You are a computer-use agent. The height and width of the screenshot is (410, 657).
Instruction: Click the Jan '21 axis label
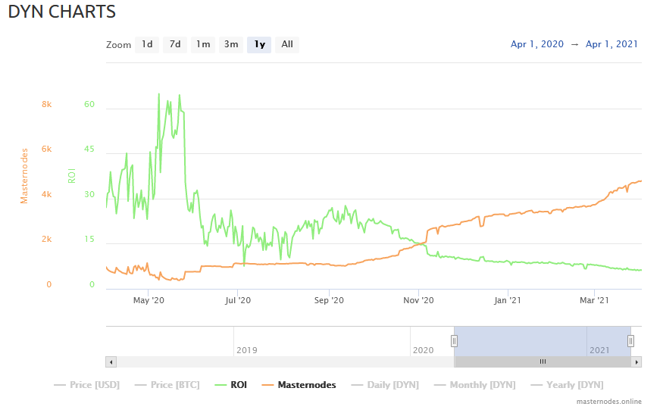507,300
